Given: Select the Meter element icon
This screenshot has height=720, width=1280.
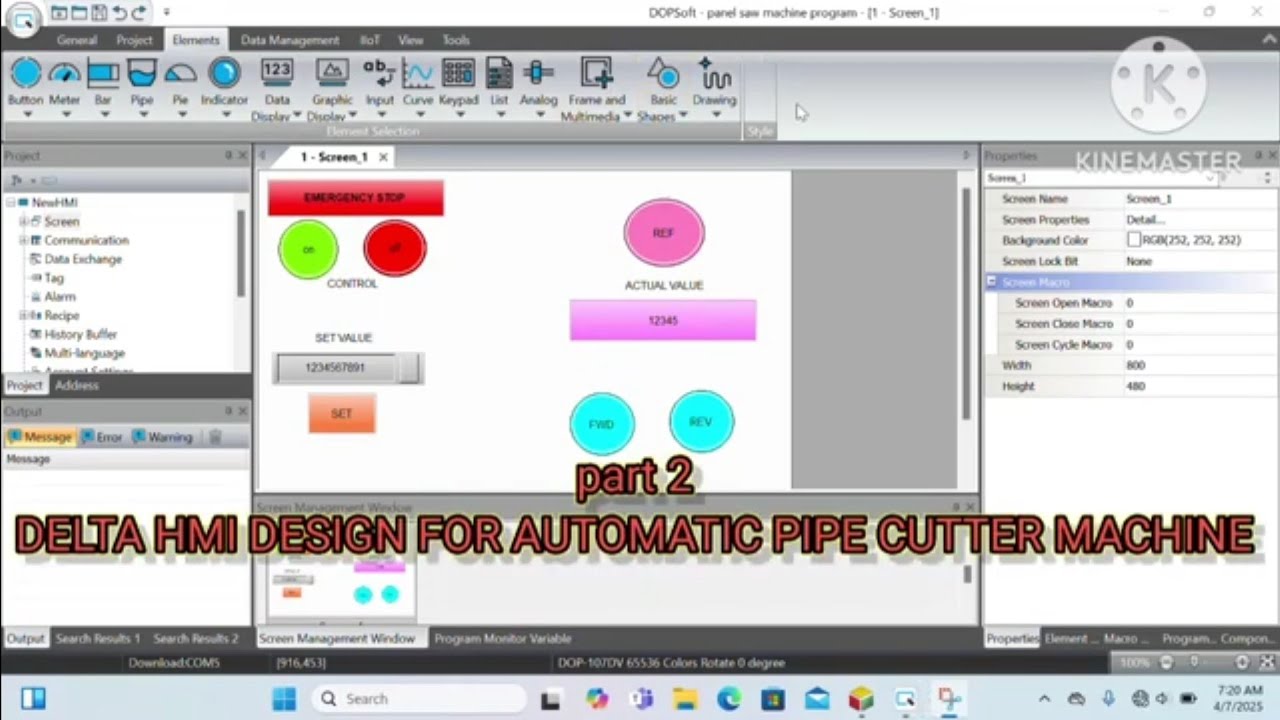Looking at the screenshot, I should pyautogui.click(x=64, y=74).
